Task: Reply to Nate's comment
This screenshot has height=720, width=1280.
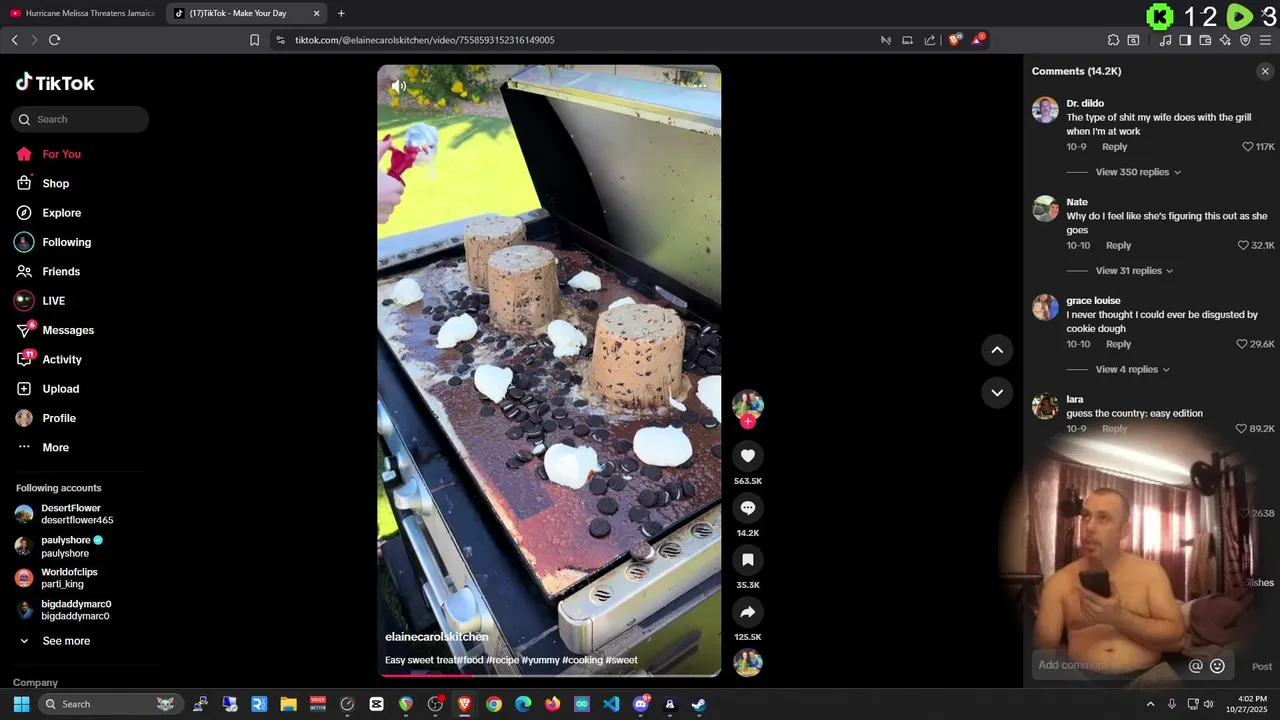Action: 1118,246
